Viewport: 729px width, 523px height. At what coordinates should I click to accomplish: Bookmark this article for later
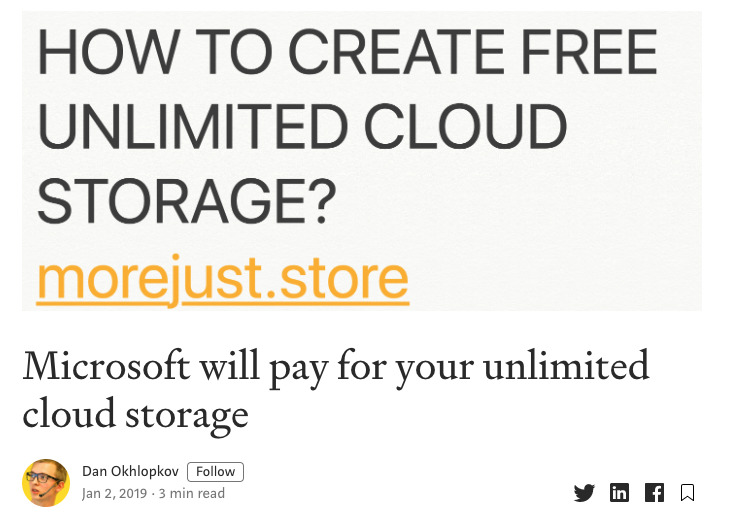687,492
